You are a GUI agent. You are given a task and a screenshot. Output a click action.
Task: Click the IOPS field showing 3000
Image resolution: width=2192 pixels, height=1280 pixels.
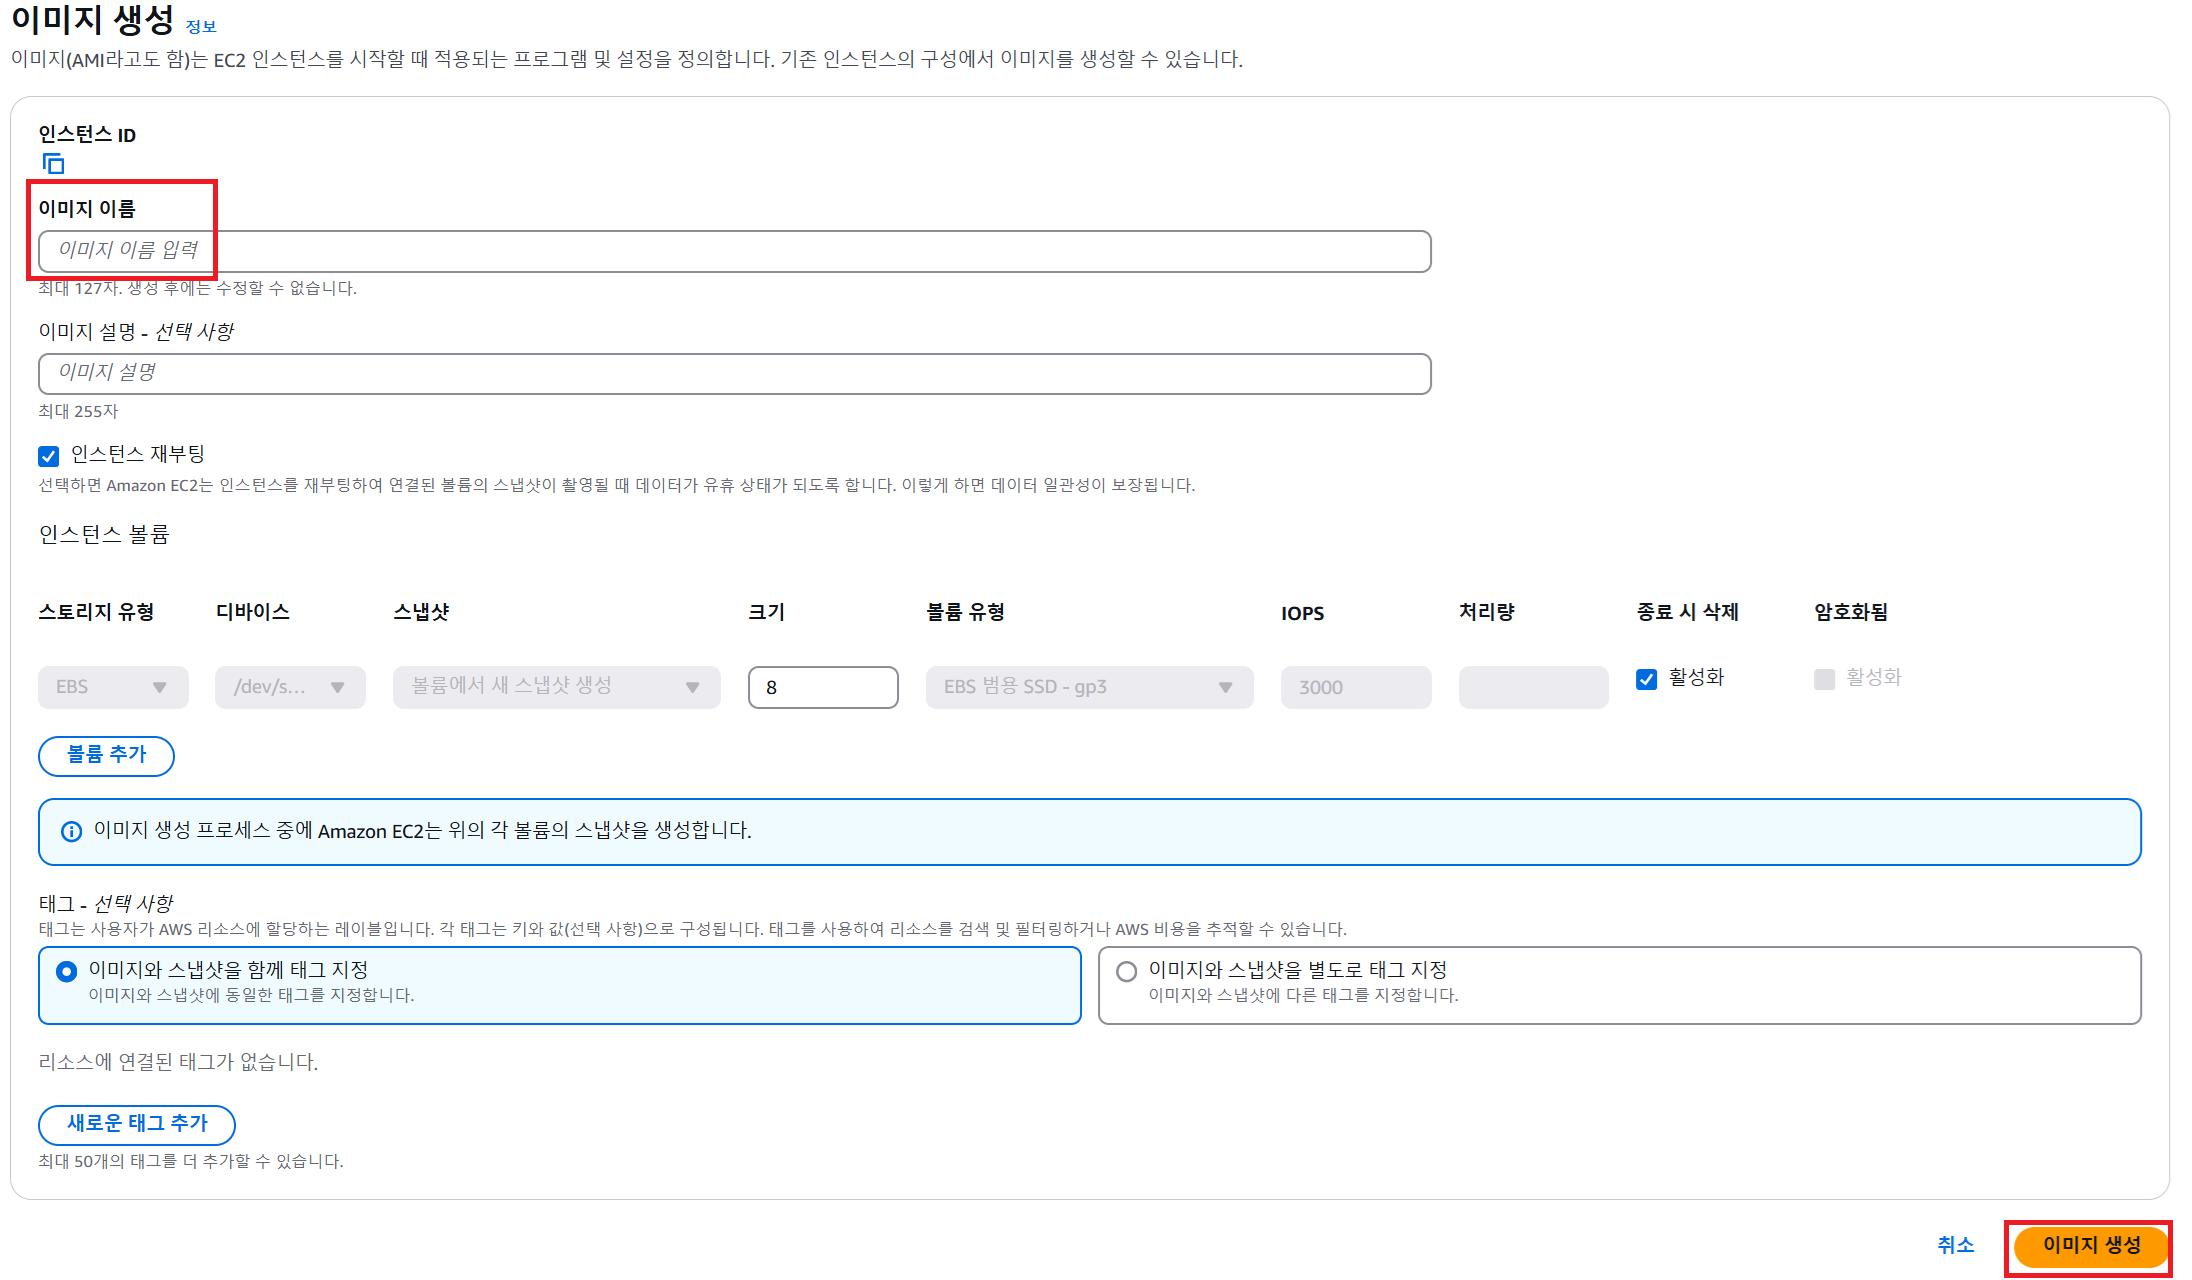click(1355, 687)
